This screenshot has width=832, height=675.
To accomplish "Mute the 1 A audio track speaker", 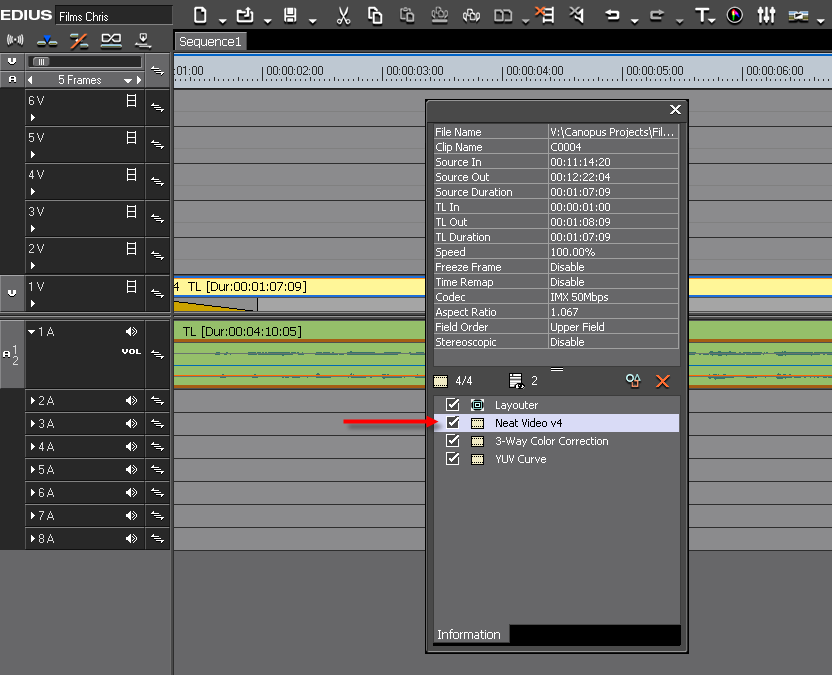I will point(131,332).
